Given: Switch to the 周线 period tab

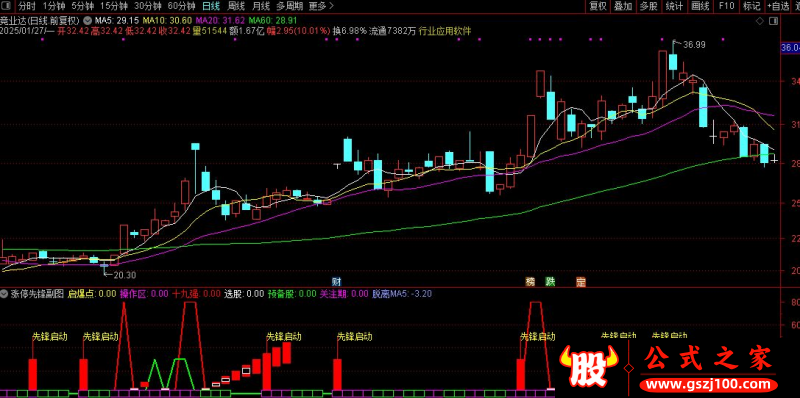Looking at the screenshot, I should click(x=236, y=6).
